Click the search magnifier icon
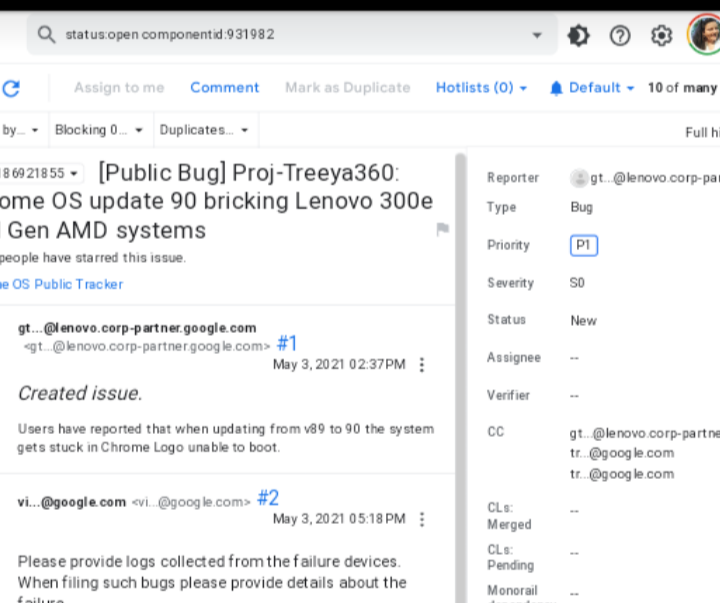720x603 pixels. [x=45, y=35]
